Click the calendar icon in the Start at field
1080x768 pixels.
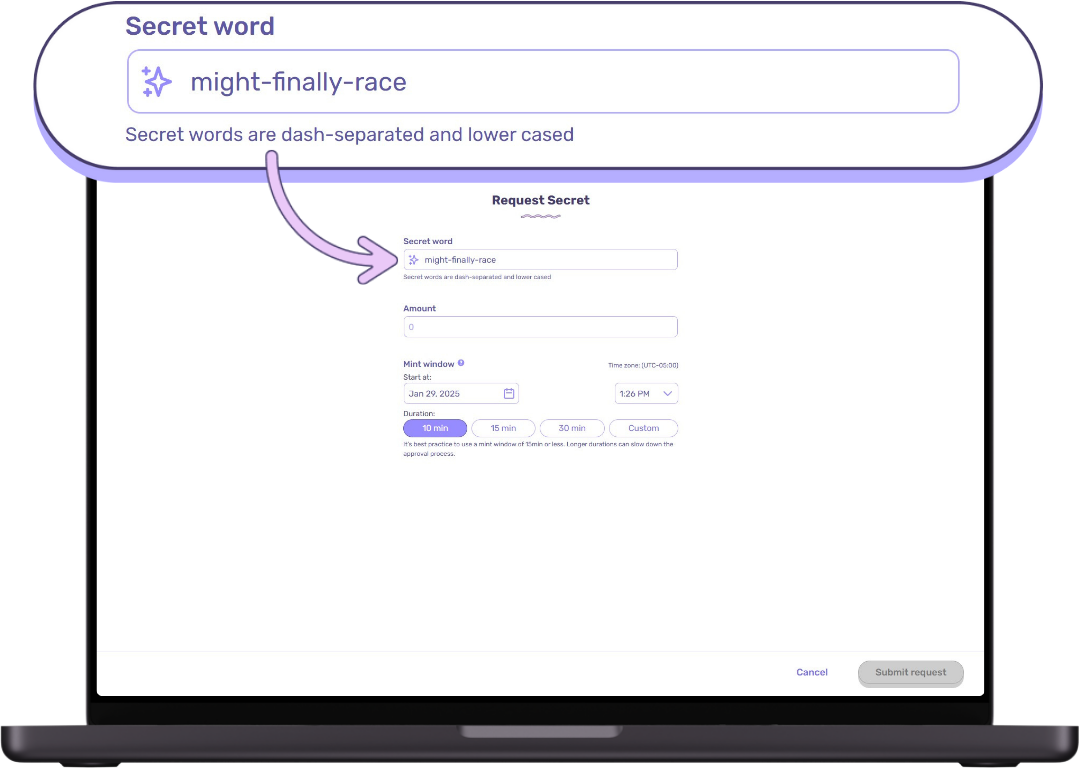508,394
